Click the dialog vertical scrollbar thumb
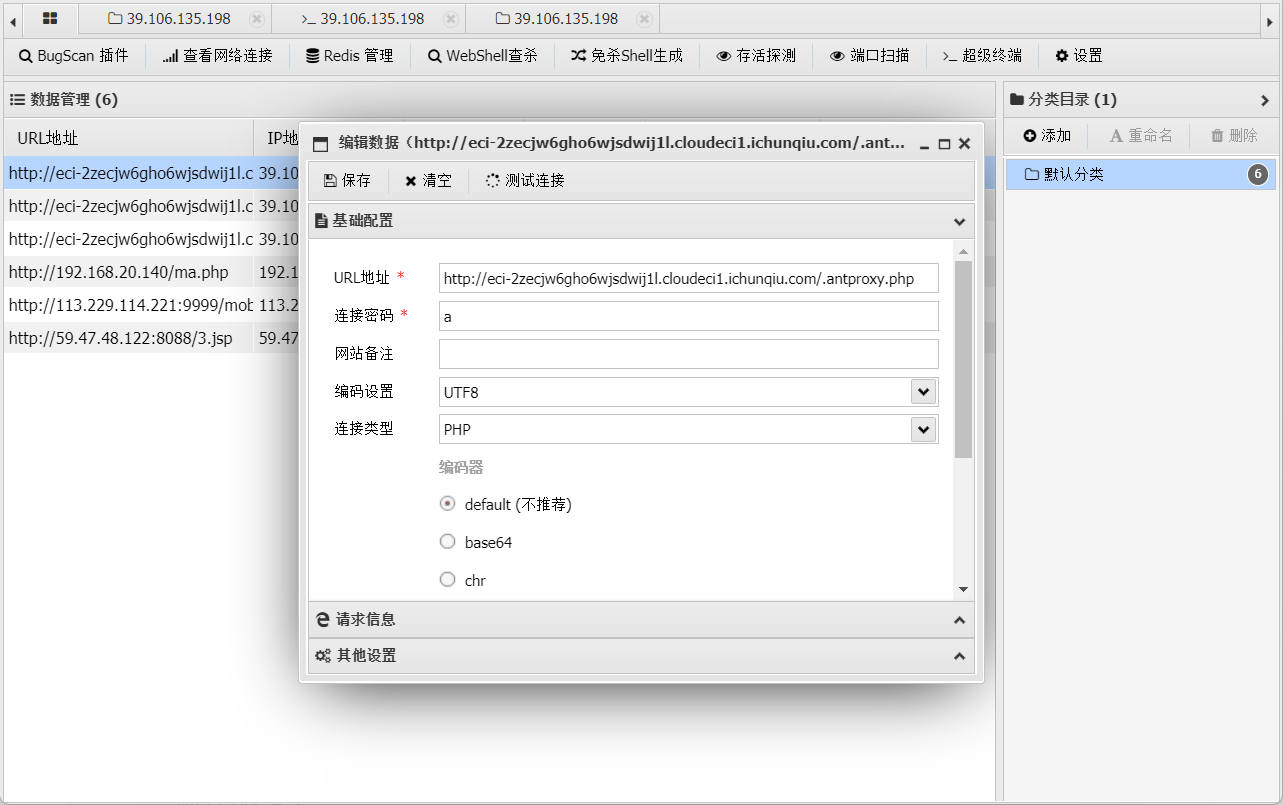Viewport: 1283px width, 805px height. 964,360
